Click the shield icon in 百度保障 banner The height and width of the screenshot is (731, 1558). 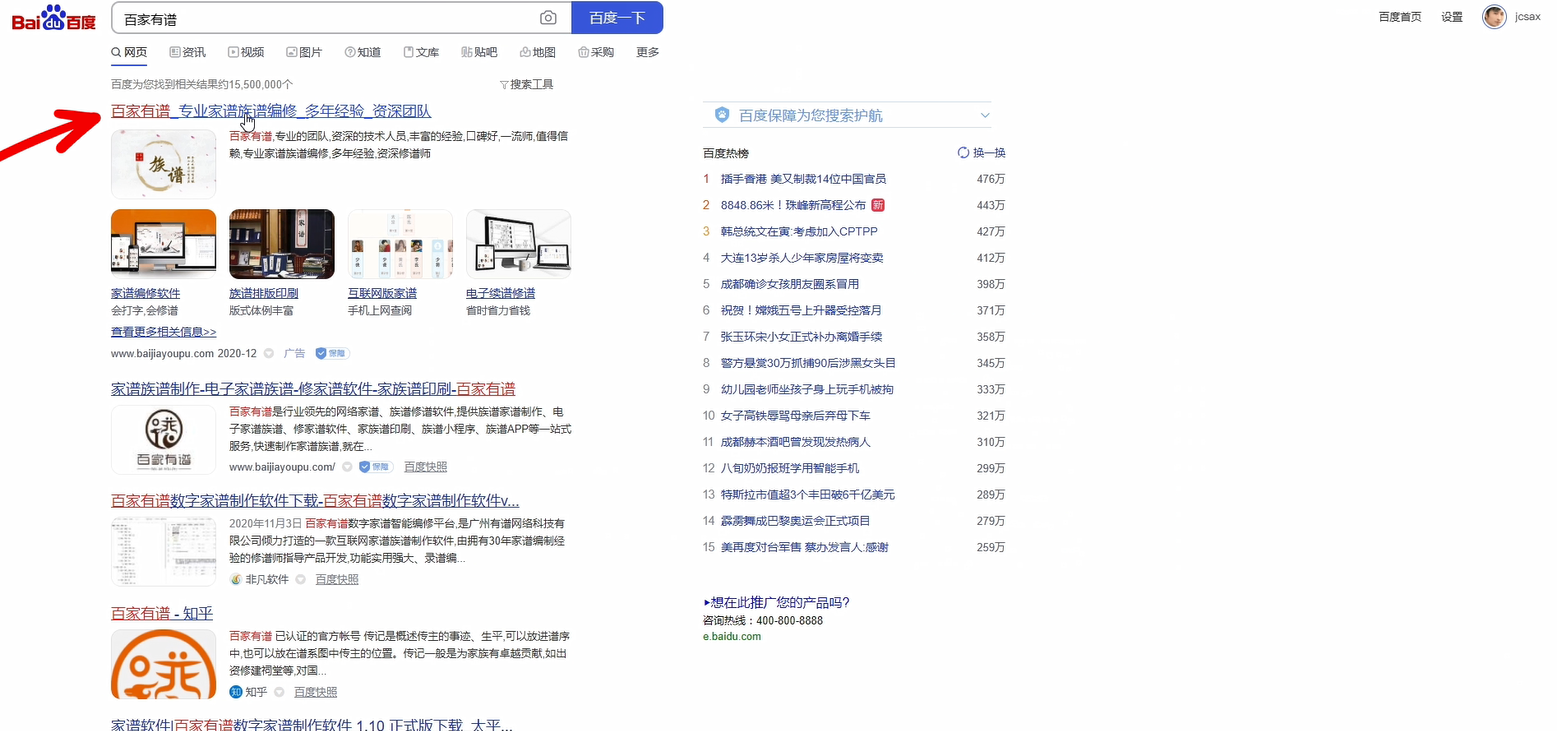point(722,116)
